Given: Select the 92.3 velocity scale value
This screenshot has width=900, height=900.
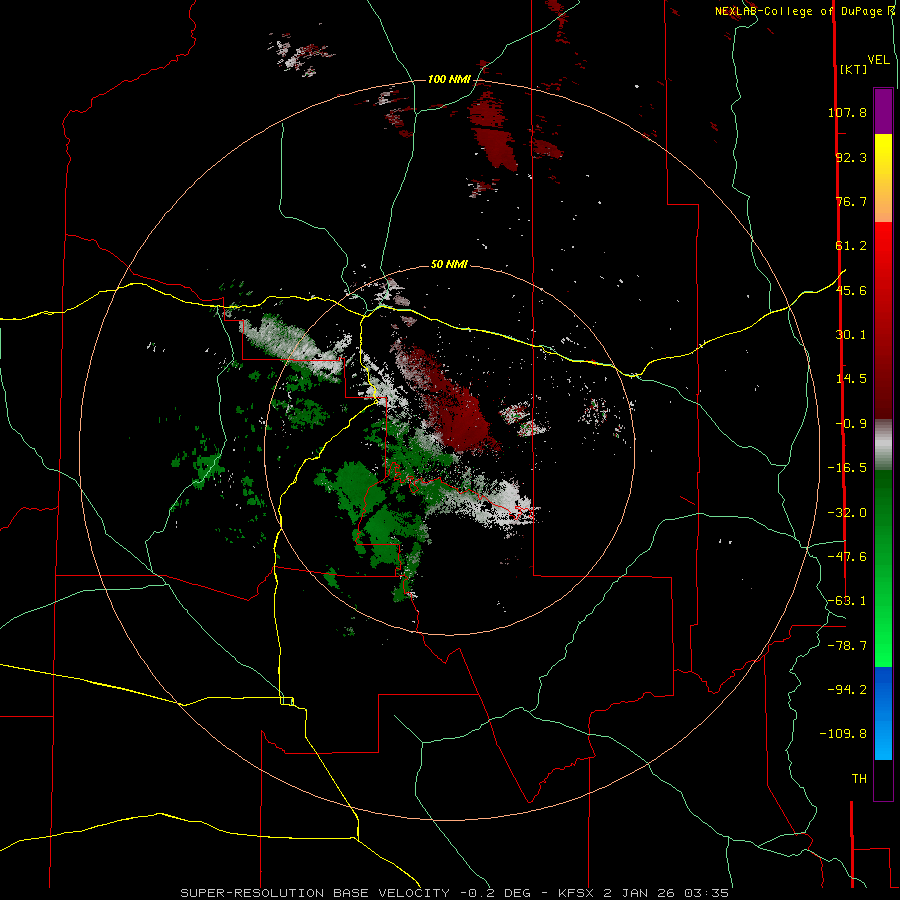Looking at the screenshot, I should pos(851,157).
